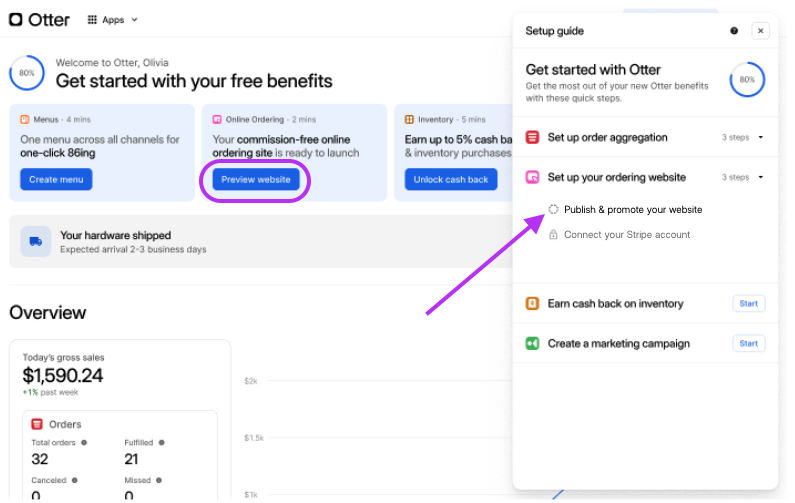Screen dimensions: 795x503
Task: Close the Setup guide panel
Action: [760, 31]
